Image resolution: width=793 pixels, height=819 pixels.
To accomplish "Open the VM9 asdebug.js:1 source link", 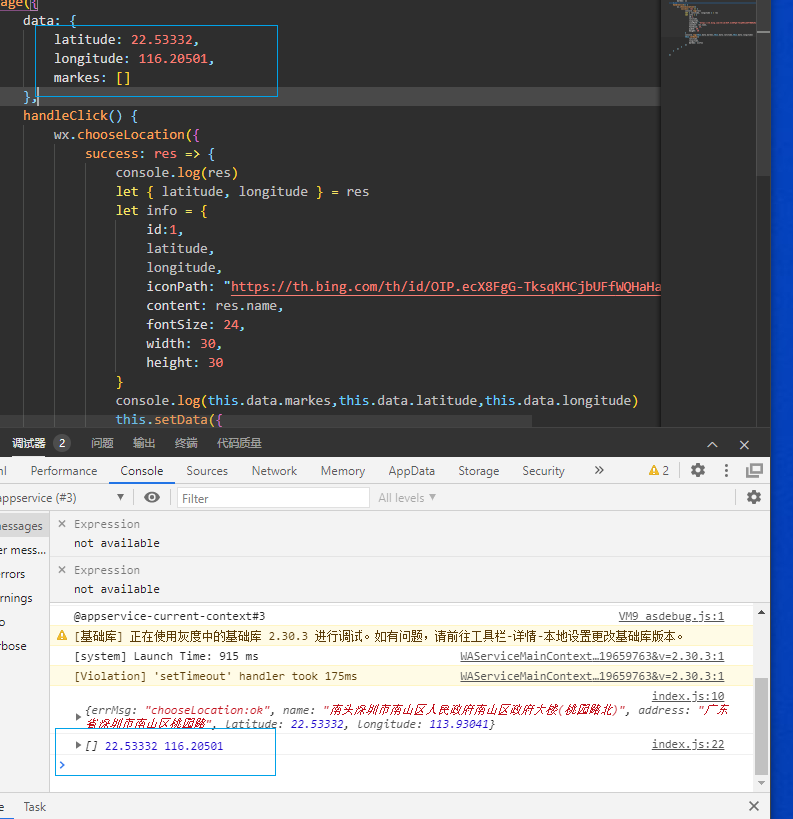I will pos(671,616).
